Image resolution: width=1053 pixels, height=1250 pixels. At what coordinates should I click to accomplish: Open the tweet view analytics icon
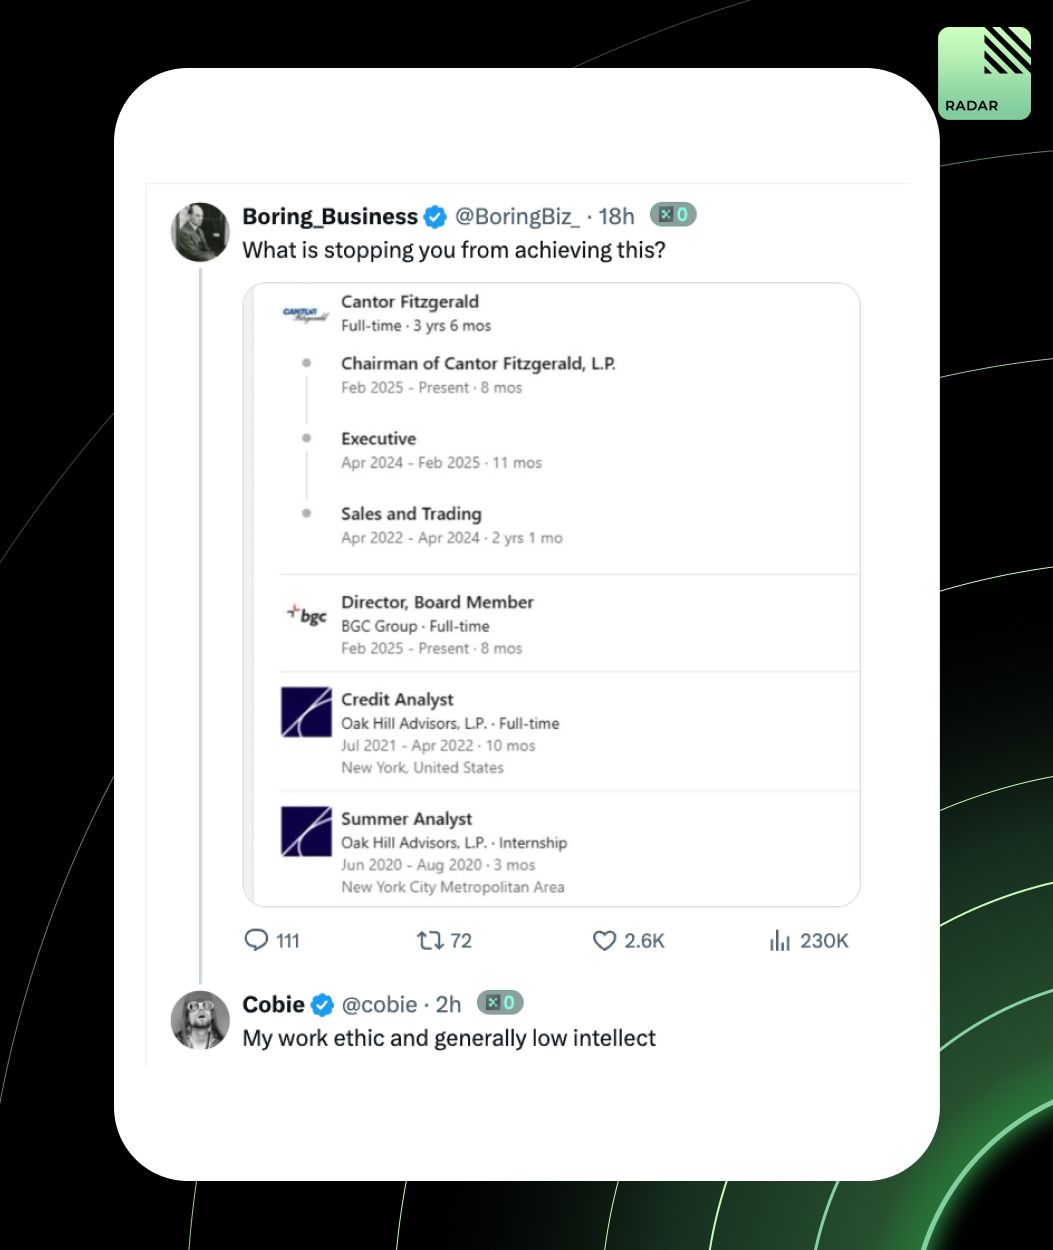780,940
